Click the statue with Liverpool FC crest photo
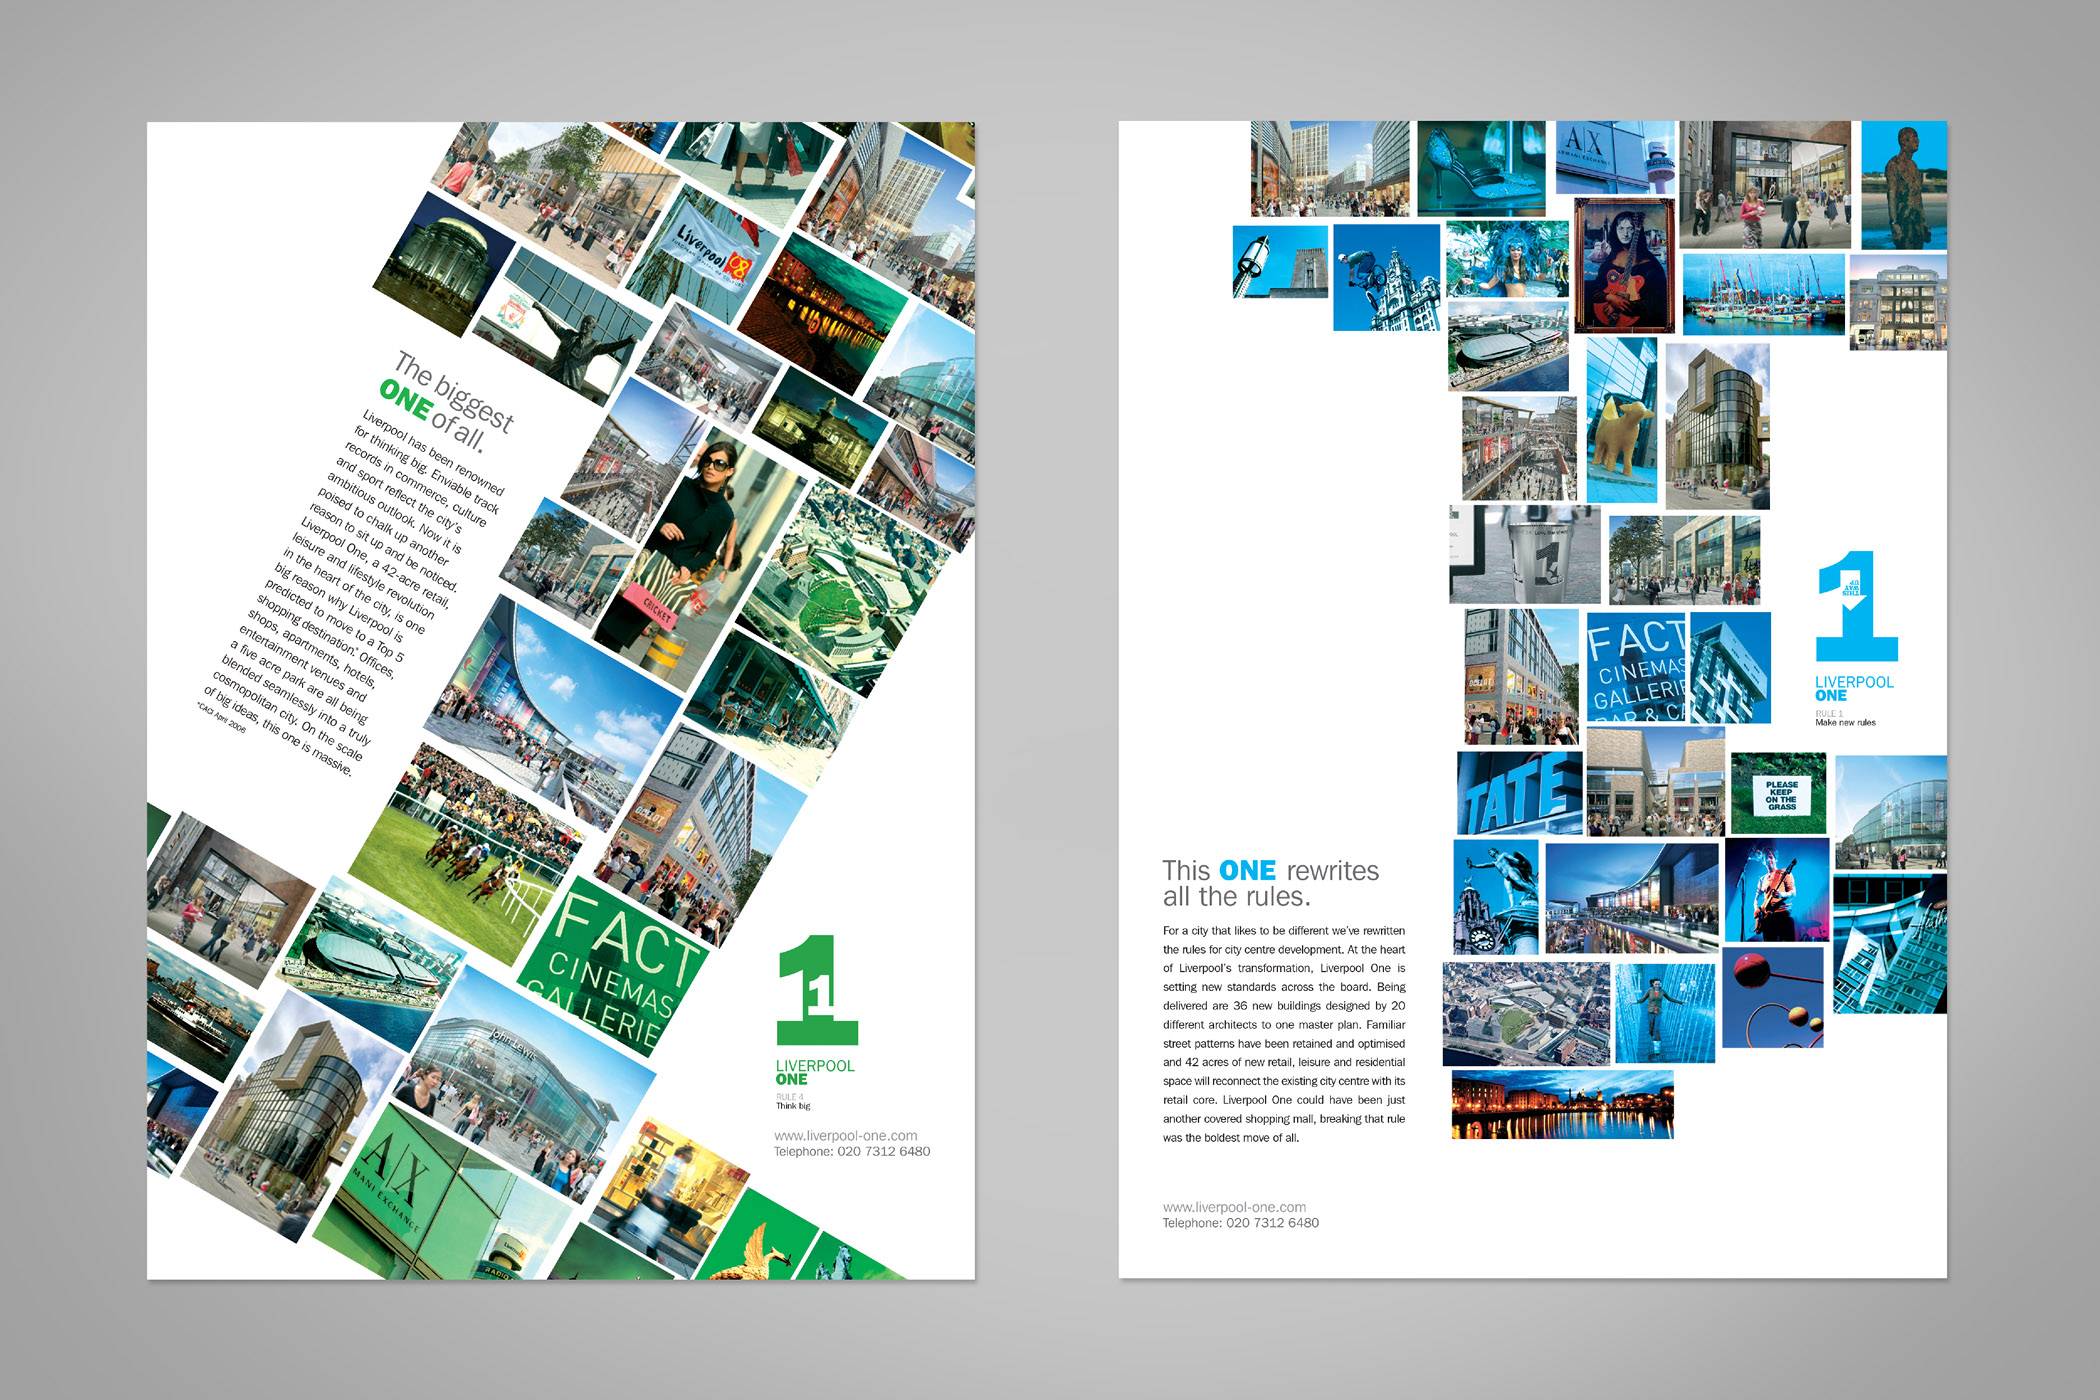The width and height of the screenshot is (2100, 1400). 561,327
